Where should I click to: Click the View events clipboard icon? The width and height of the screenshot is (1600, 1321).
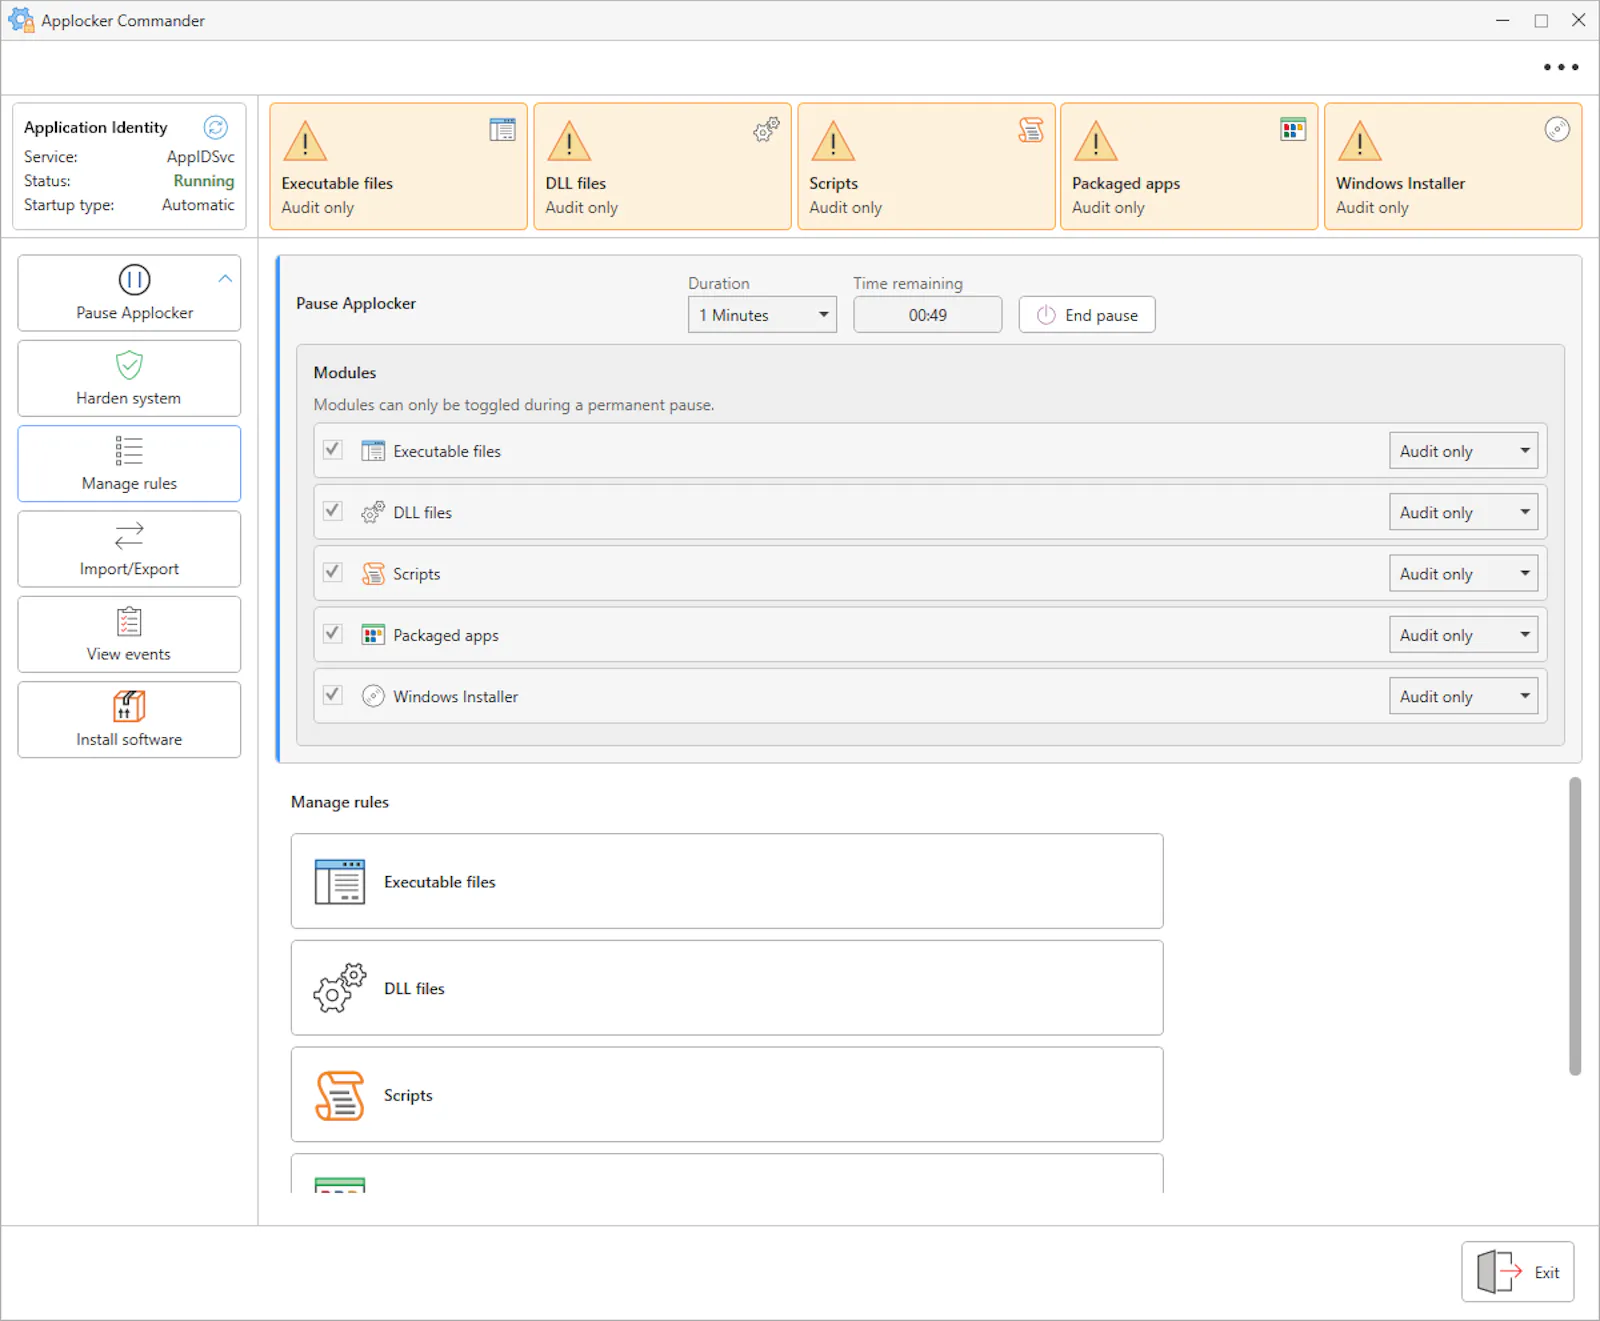click(129, 621)
